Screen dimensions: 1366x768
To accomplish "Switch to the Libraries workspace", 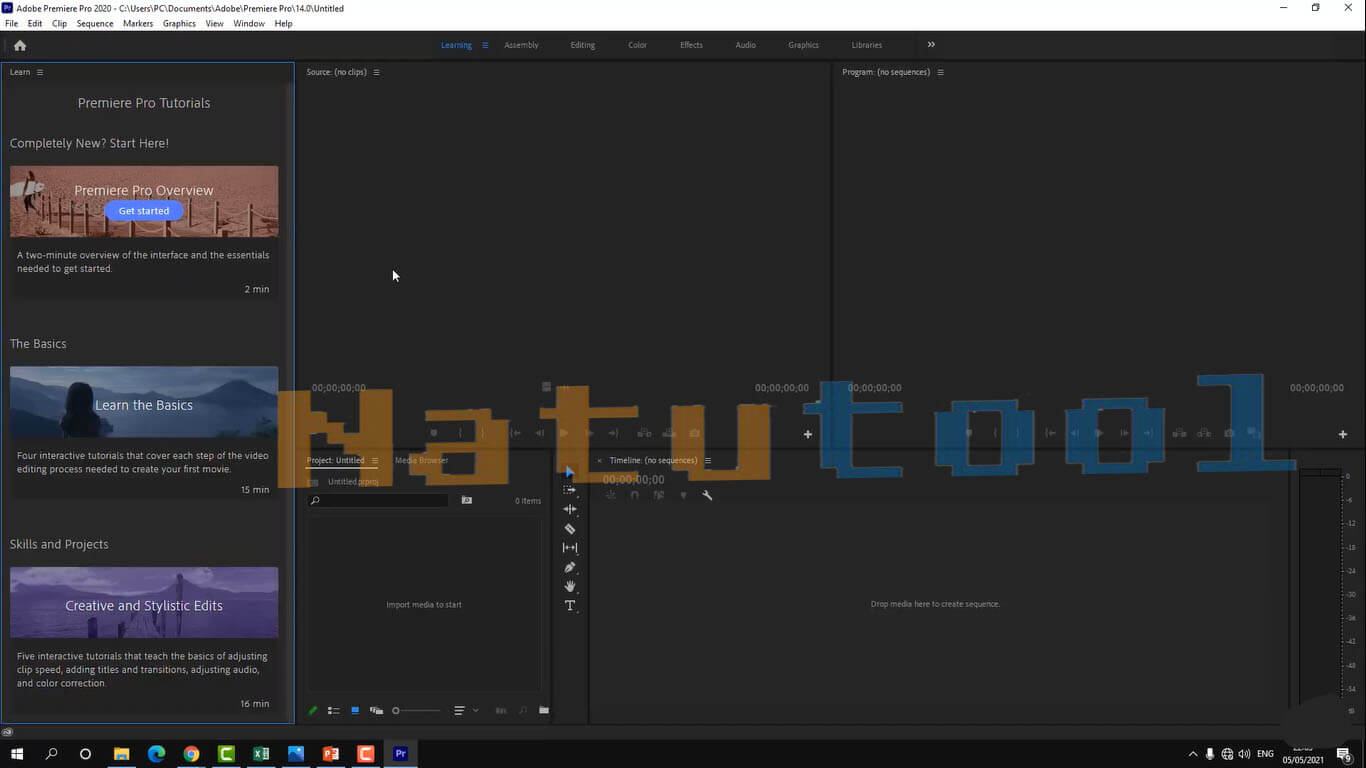I will pos(866,45).
